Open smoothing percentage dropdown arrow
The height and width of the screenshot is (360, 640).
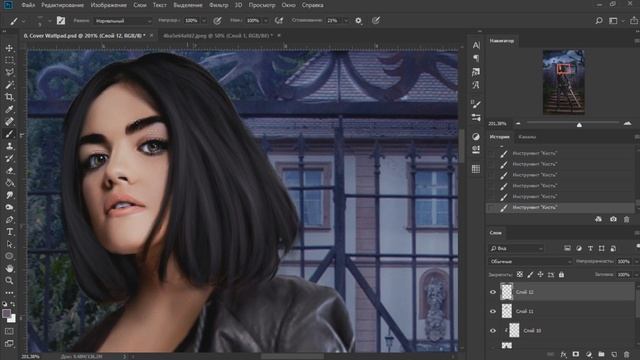[x=346, y=20]
